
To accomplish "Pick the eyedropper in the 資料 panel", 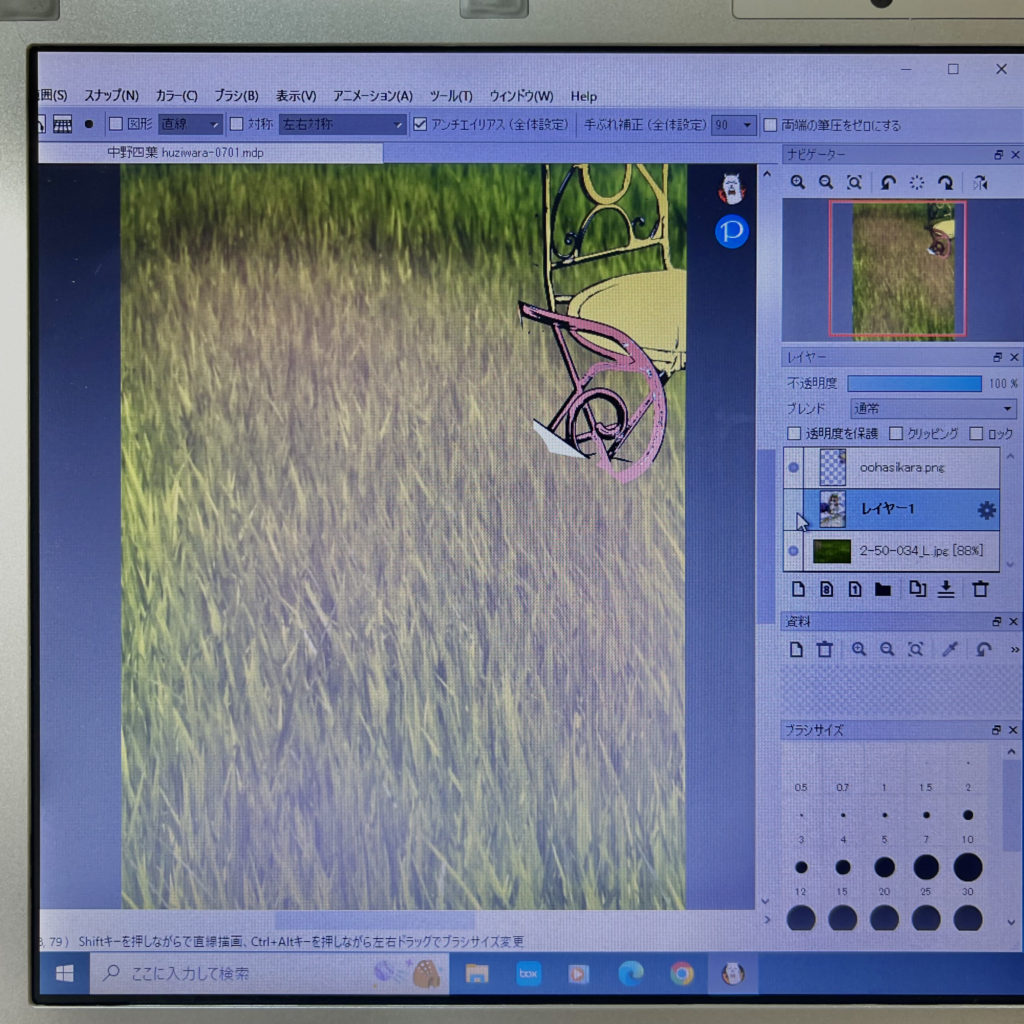I will pos(950,649).
